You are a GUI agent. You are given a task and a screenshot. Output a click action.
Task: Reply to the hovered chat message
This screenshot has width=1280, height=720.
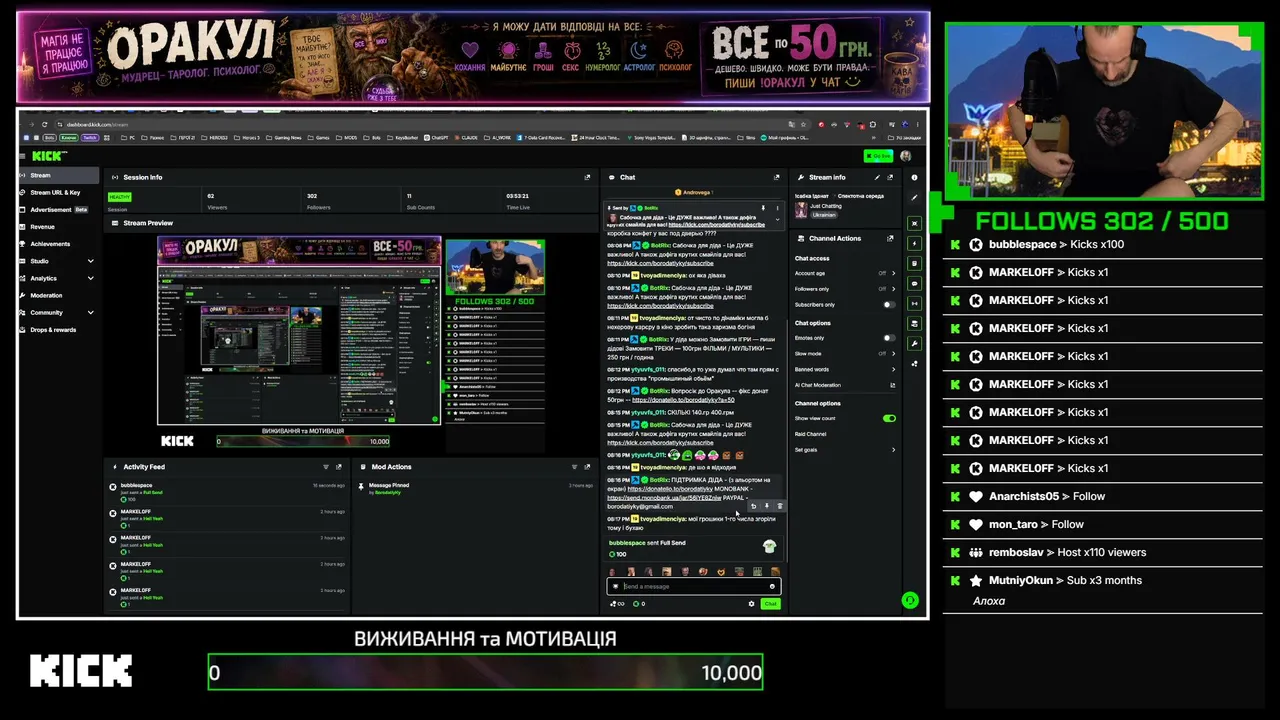754,506
